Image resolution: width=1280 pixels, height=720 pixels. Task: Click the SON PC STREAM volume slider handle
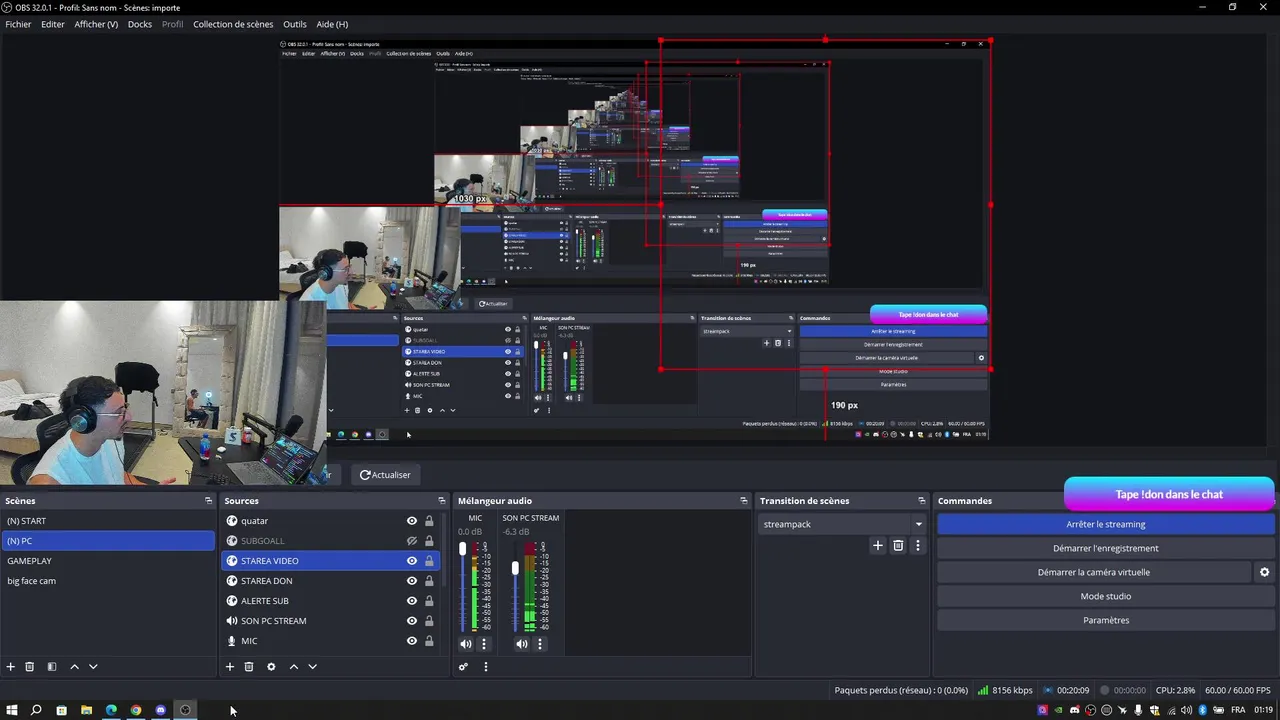click(x=515, y=568)
